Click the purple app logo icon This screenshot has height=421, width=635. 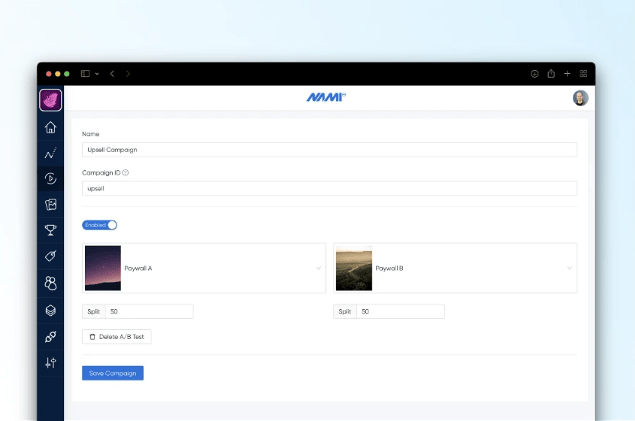[50, 100]
